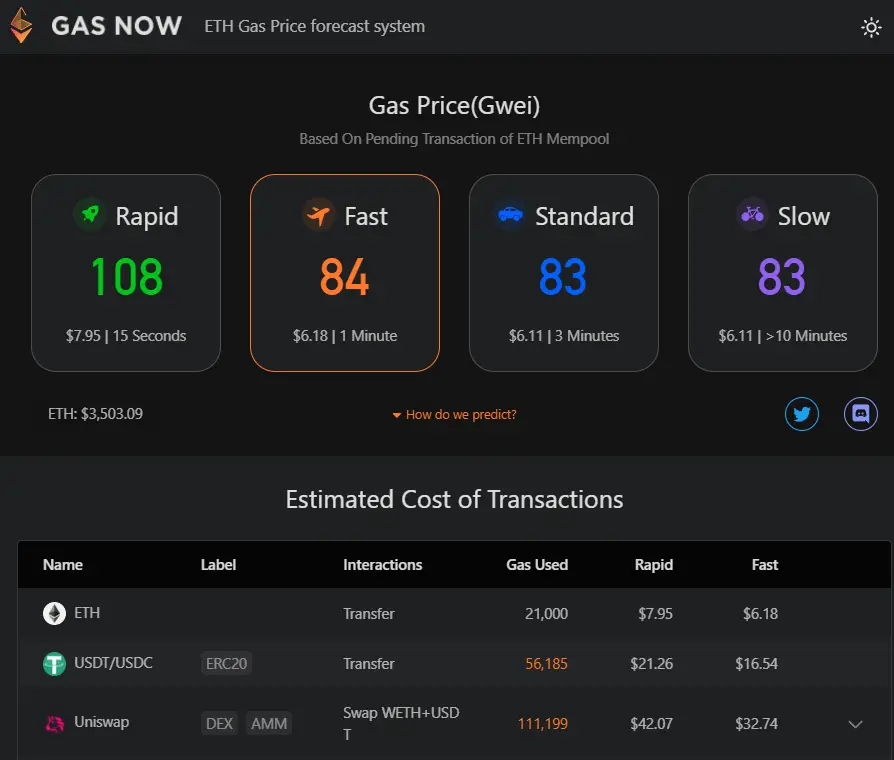Expand How do we predict? section
894x760 pixels.
(454, 414)
